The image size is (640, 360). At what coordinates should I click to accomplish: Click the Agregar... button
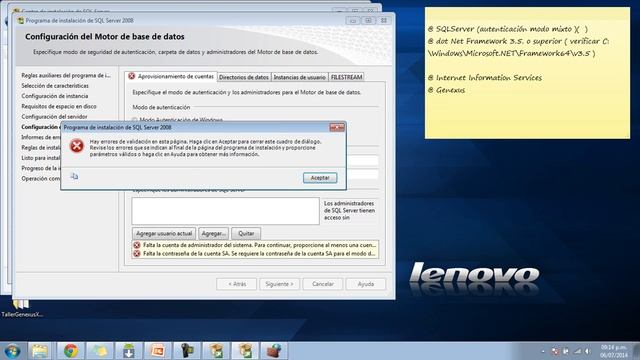pos(213,233)
